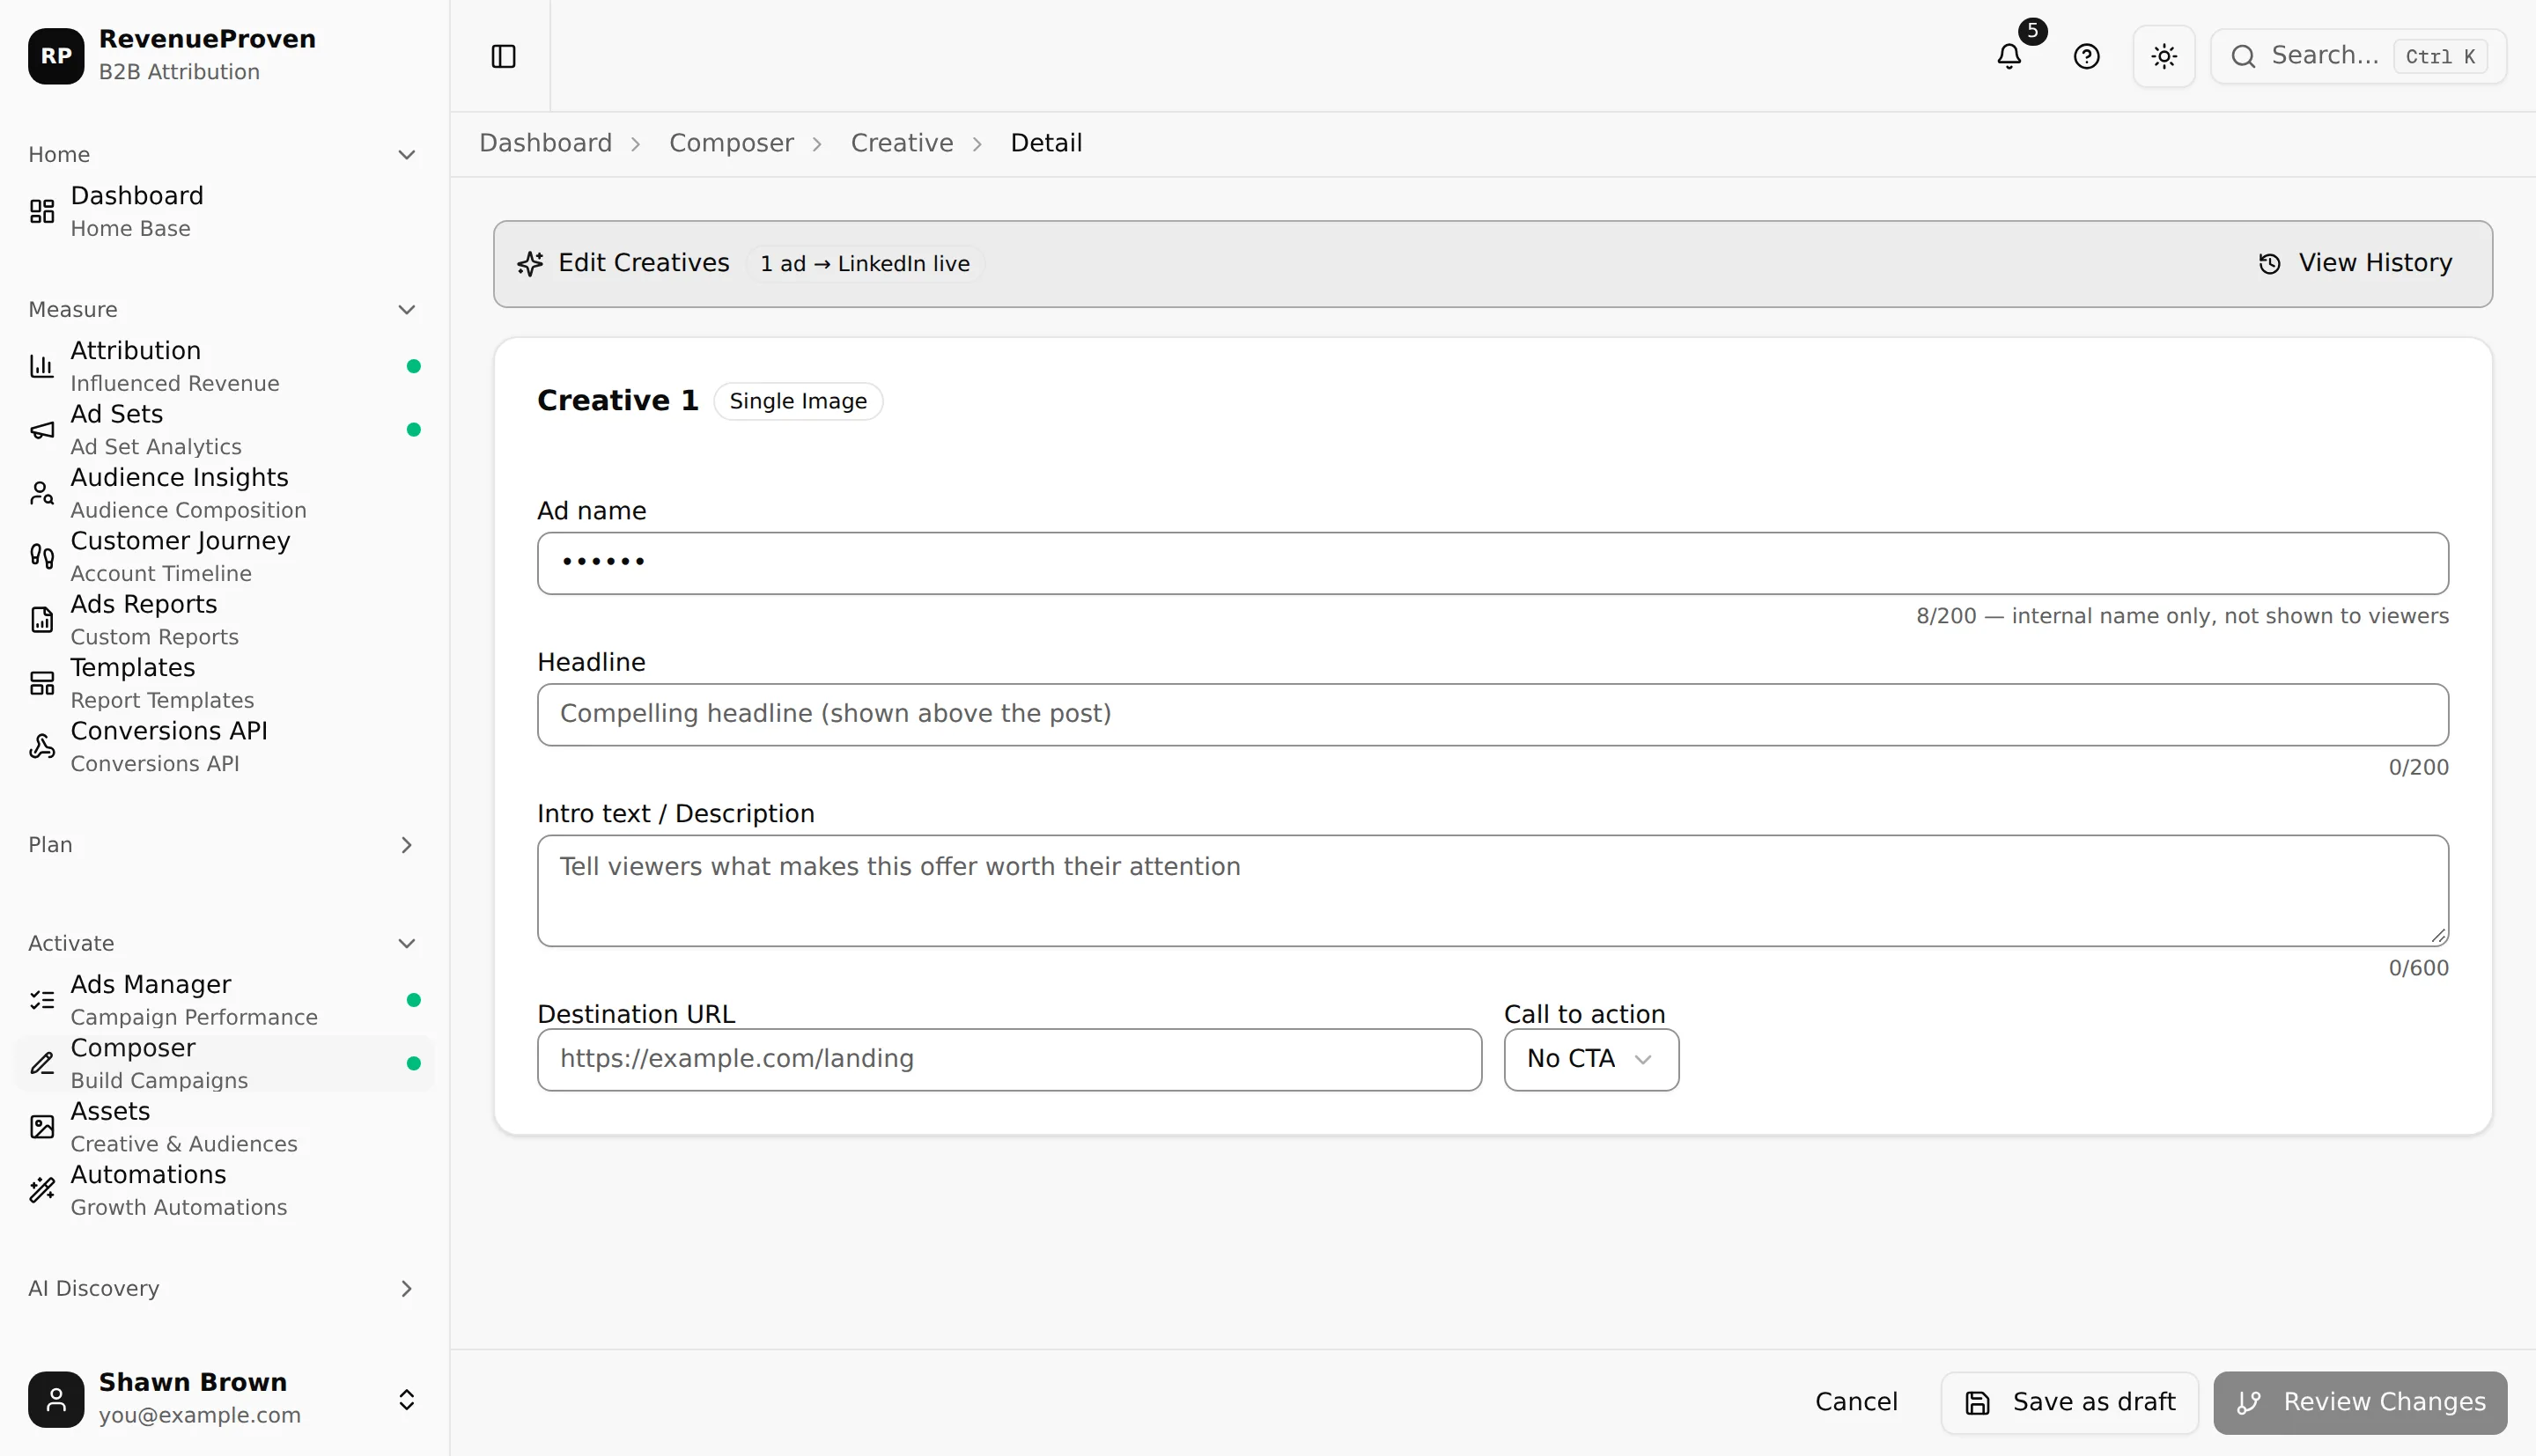Click the Ad name input field

pyautogui.click(x=1492, y=563)
